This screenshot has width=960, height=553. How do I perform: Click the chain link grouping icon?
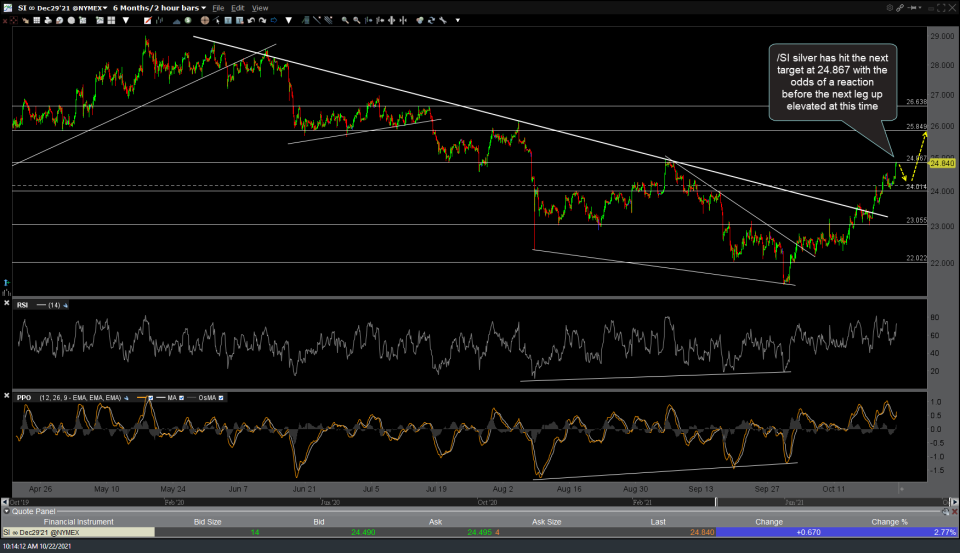click(899, 8)
